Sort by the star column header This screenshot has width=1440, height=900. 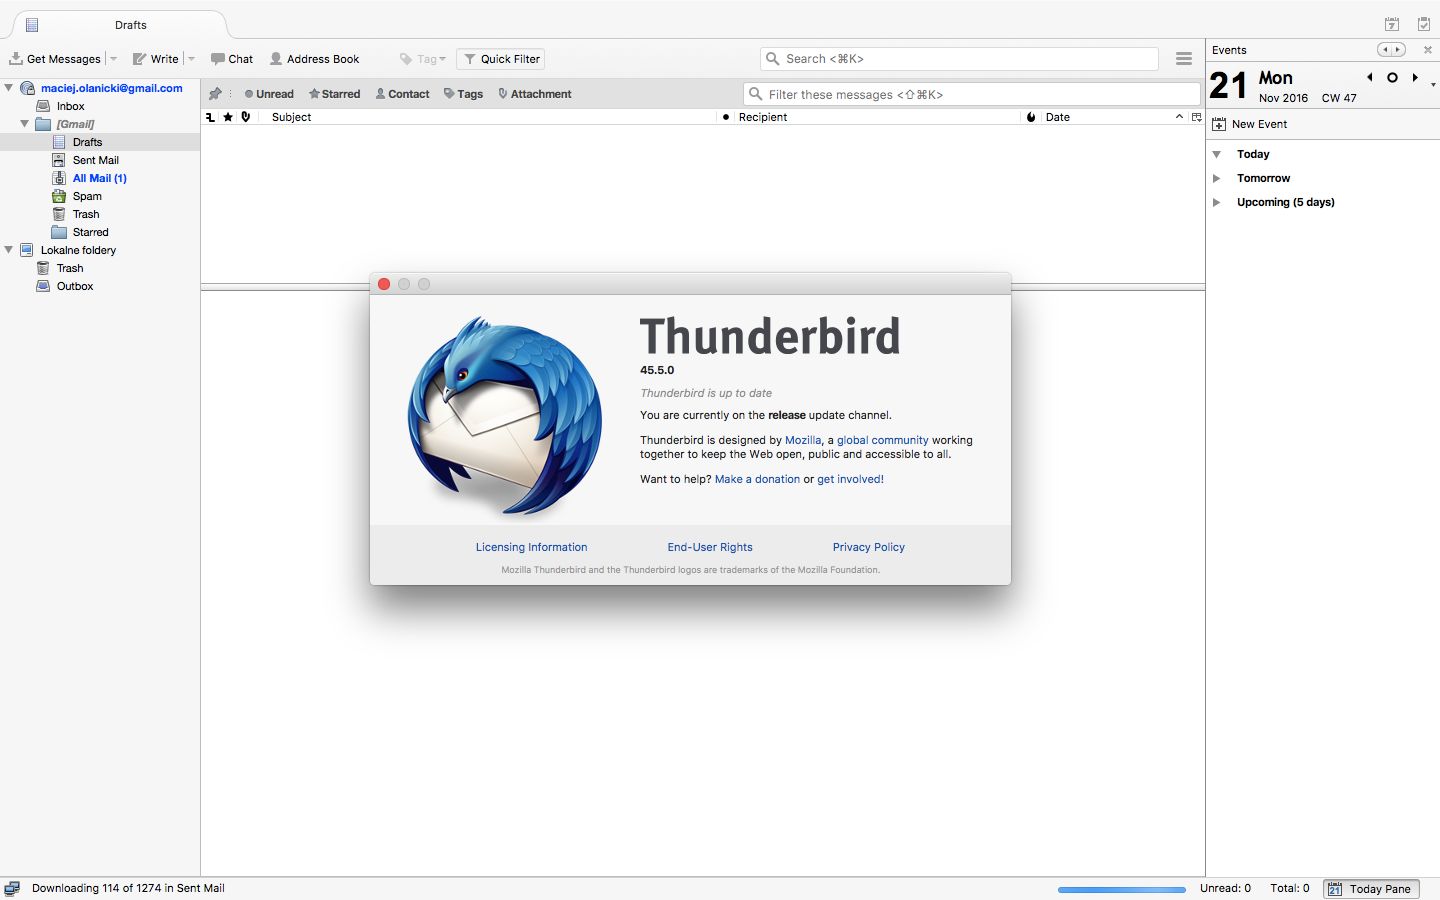228,117
